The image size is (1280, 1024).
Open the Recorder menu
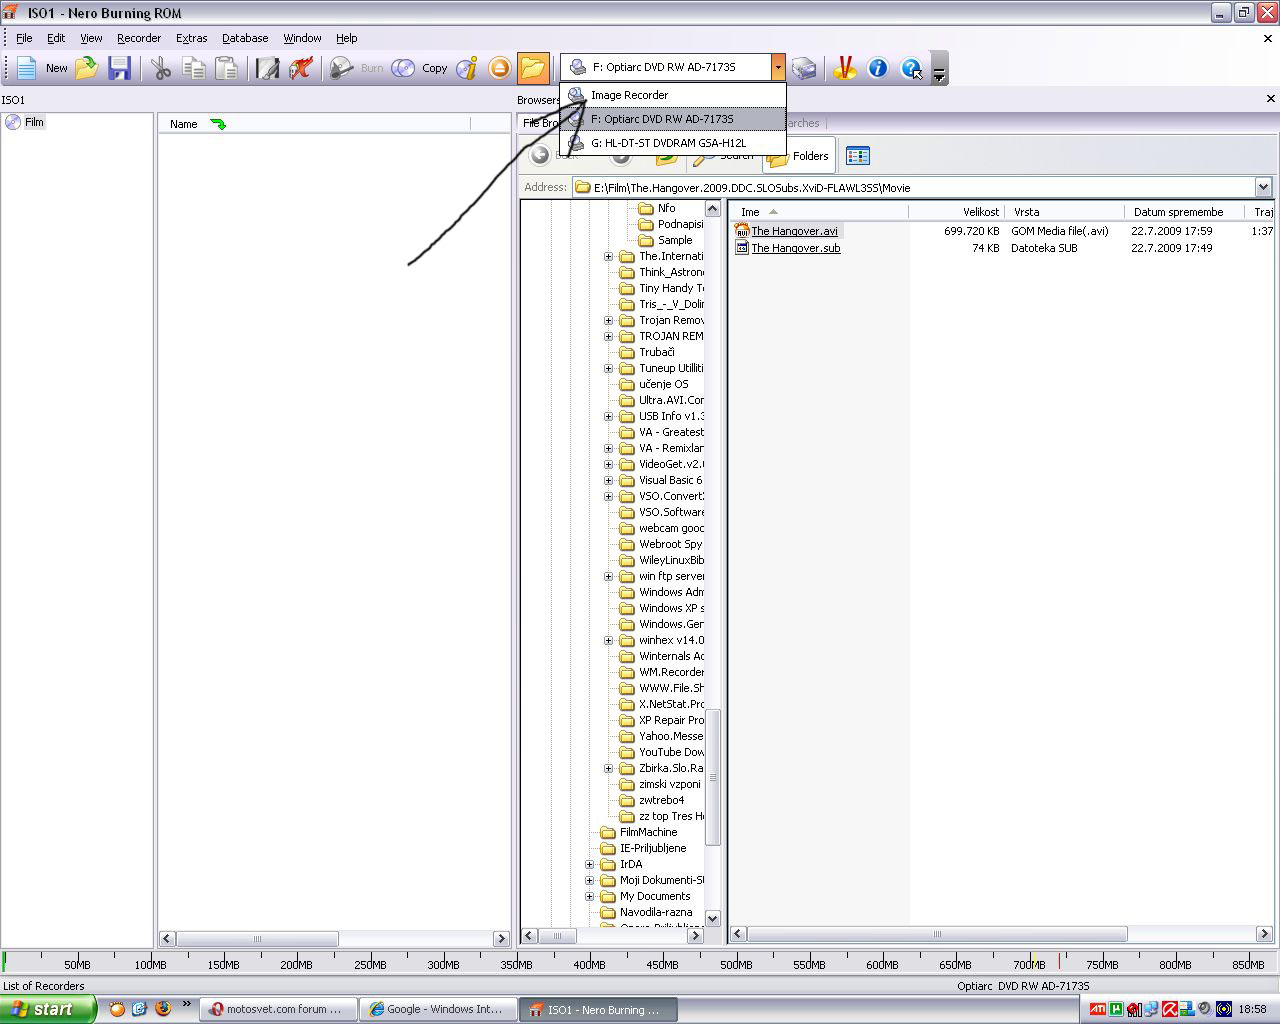tap(139, 38)
